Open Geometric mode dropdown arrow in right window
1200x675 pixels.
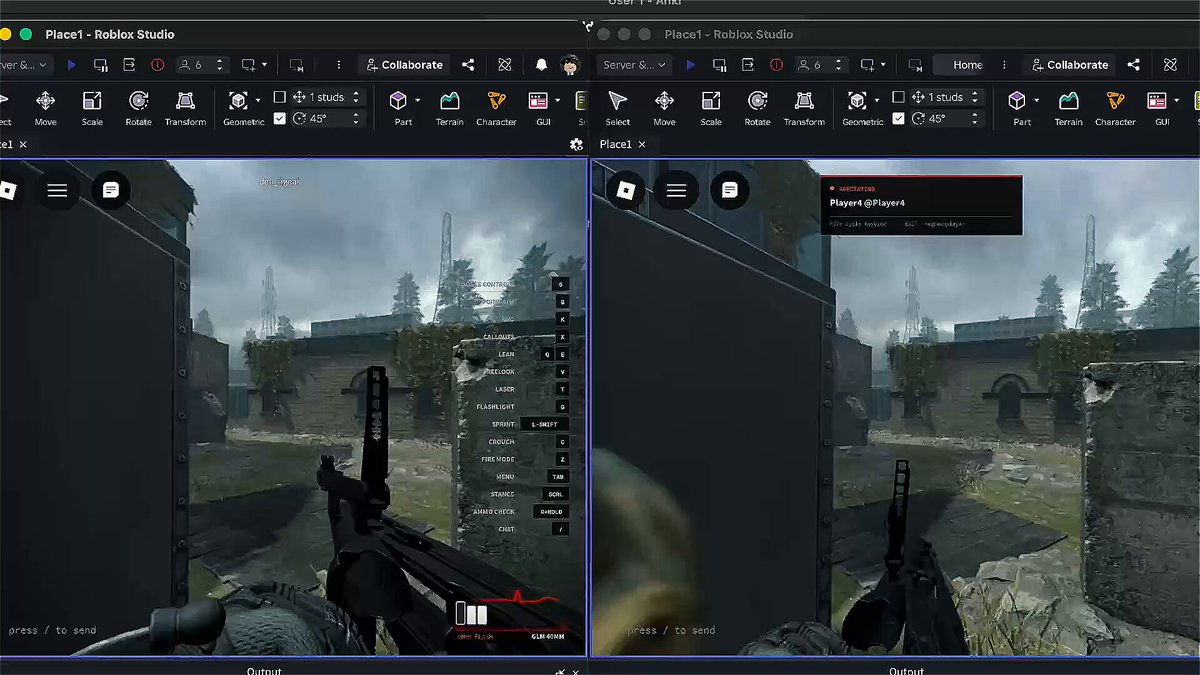point(877,100)
